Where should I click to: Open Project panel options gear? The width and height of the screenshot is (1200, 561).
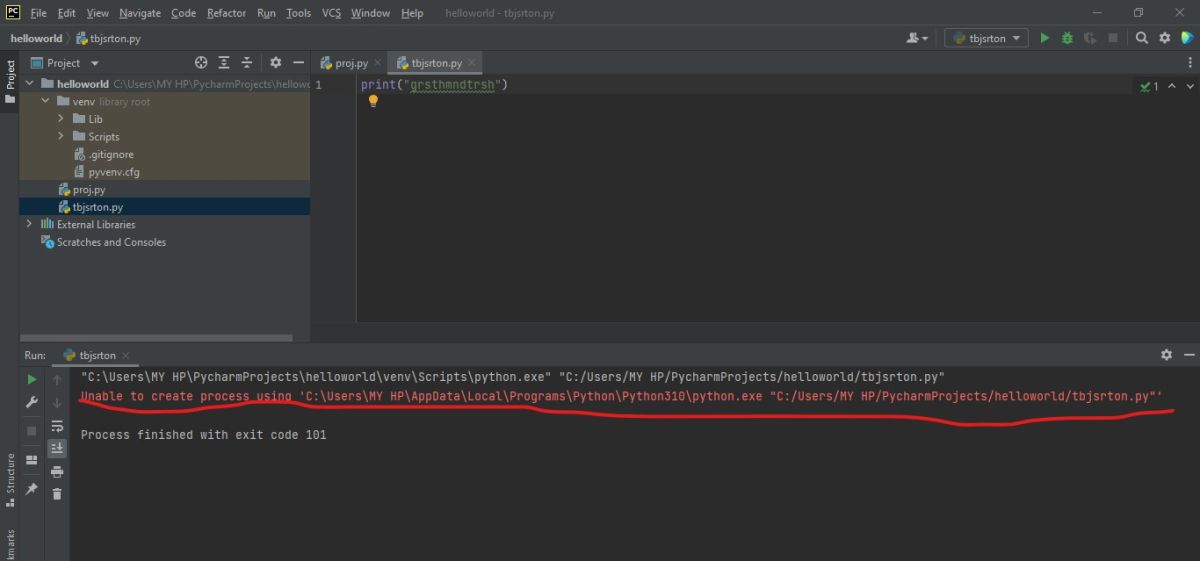click(x=276, y=62)
